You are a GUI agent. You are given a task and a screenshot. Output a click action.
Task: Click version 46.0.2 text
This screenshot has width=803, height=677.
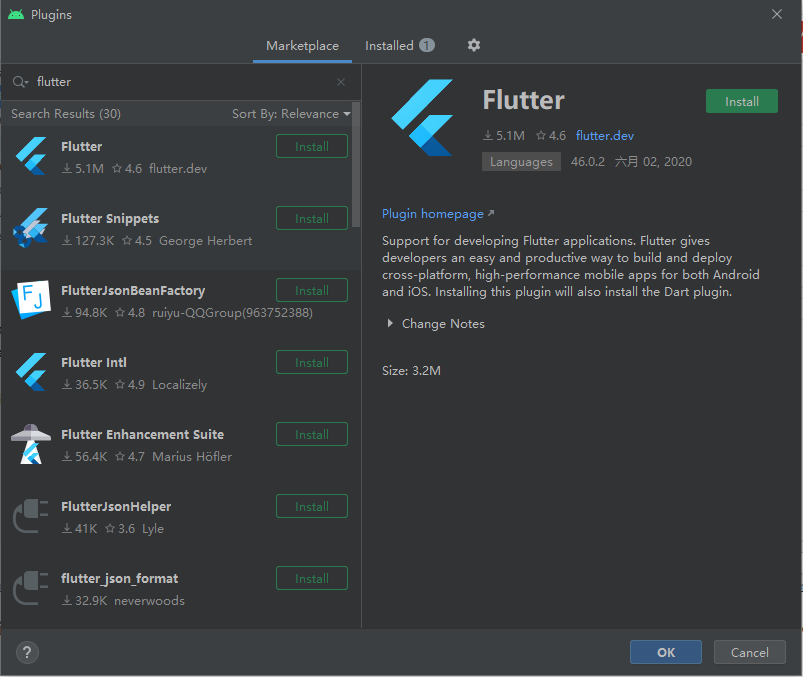click(x=588, y=162)
